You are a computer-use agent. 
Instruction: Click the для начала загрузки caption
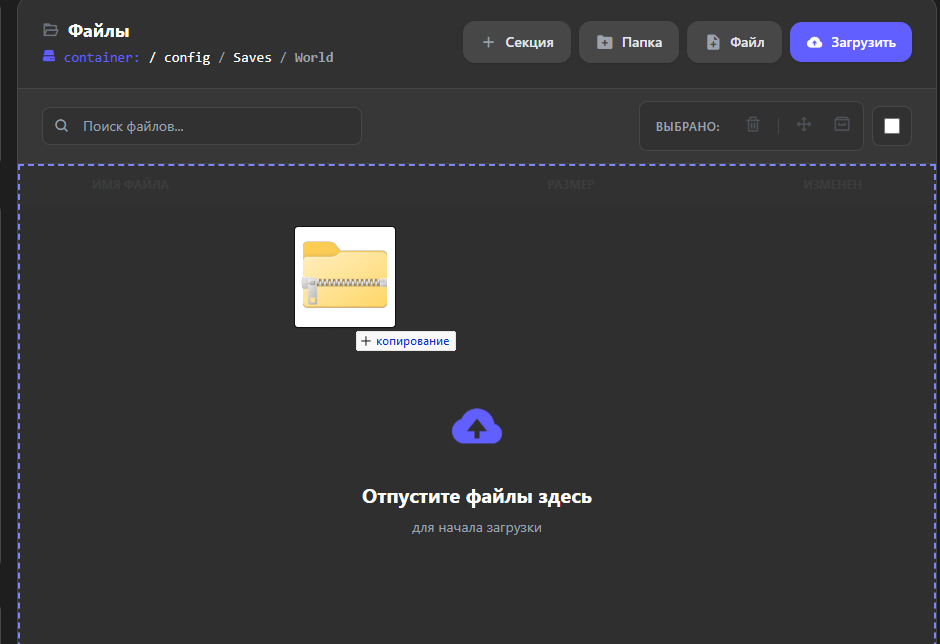(x=477, y=528)
